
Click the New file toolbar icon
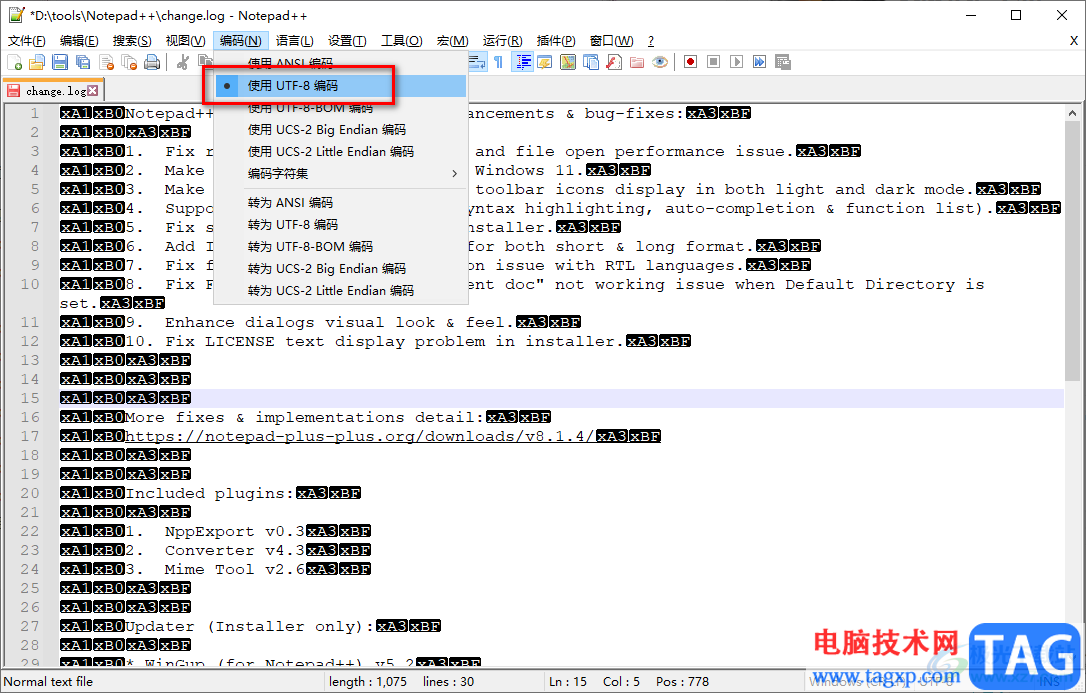[x=15, y=62]
